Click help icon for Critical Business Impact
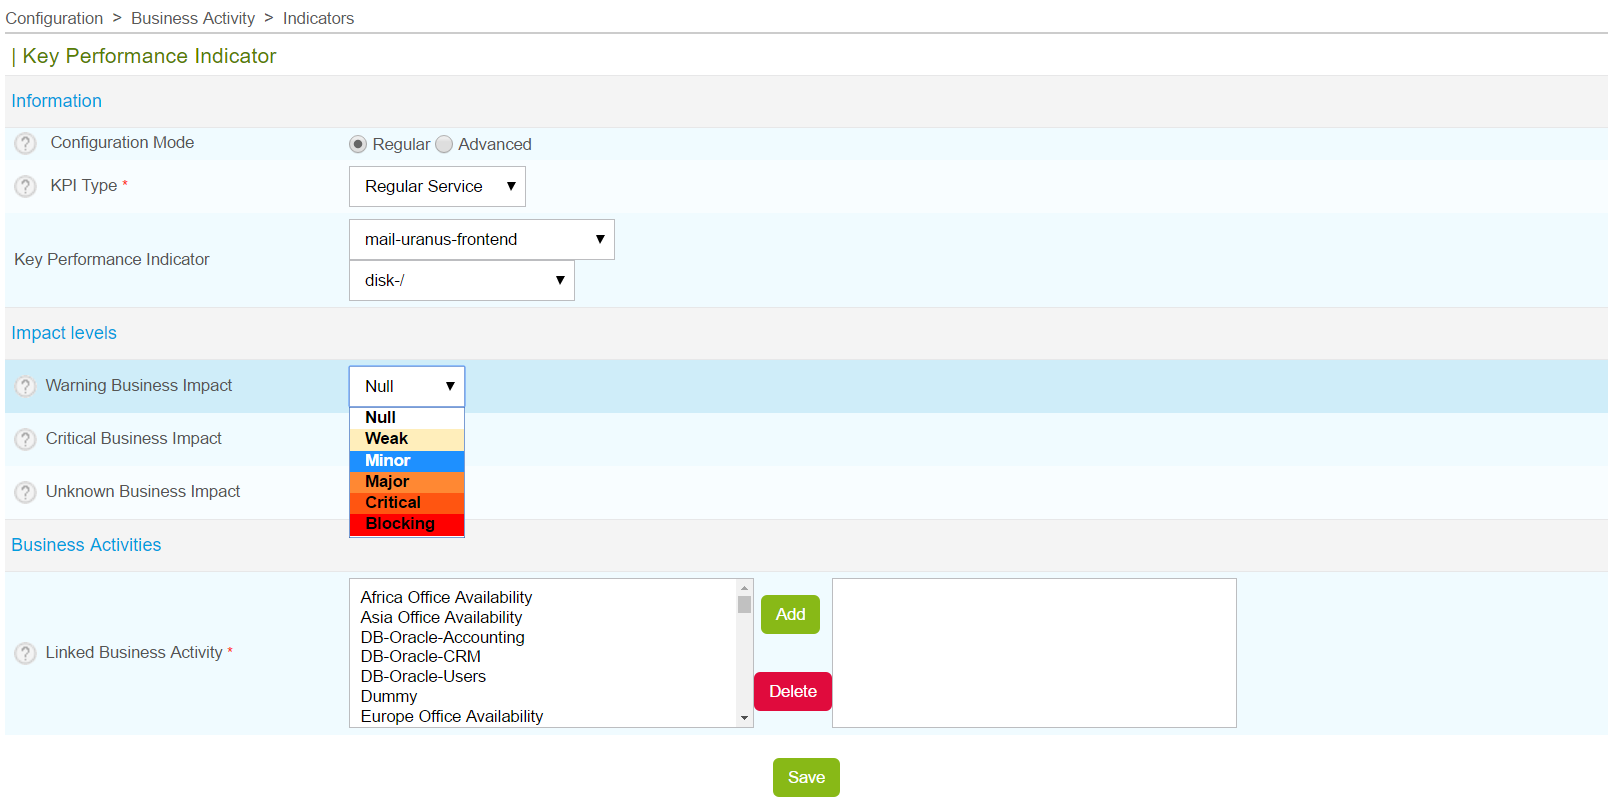The width and height of the screenshot is (1614, 802). [26, 439]
